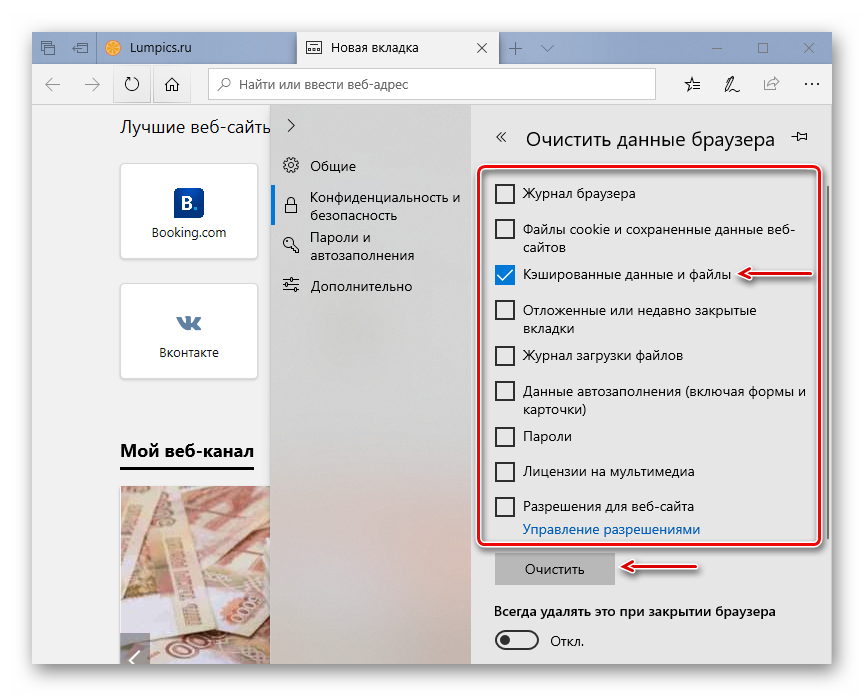864x699 pixels.
Task: Open the Общие settings section
Action: pyautogui.click(x=332, y=166)
